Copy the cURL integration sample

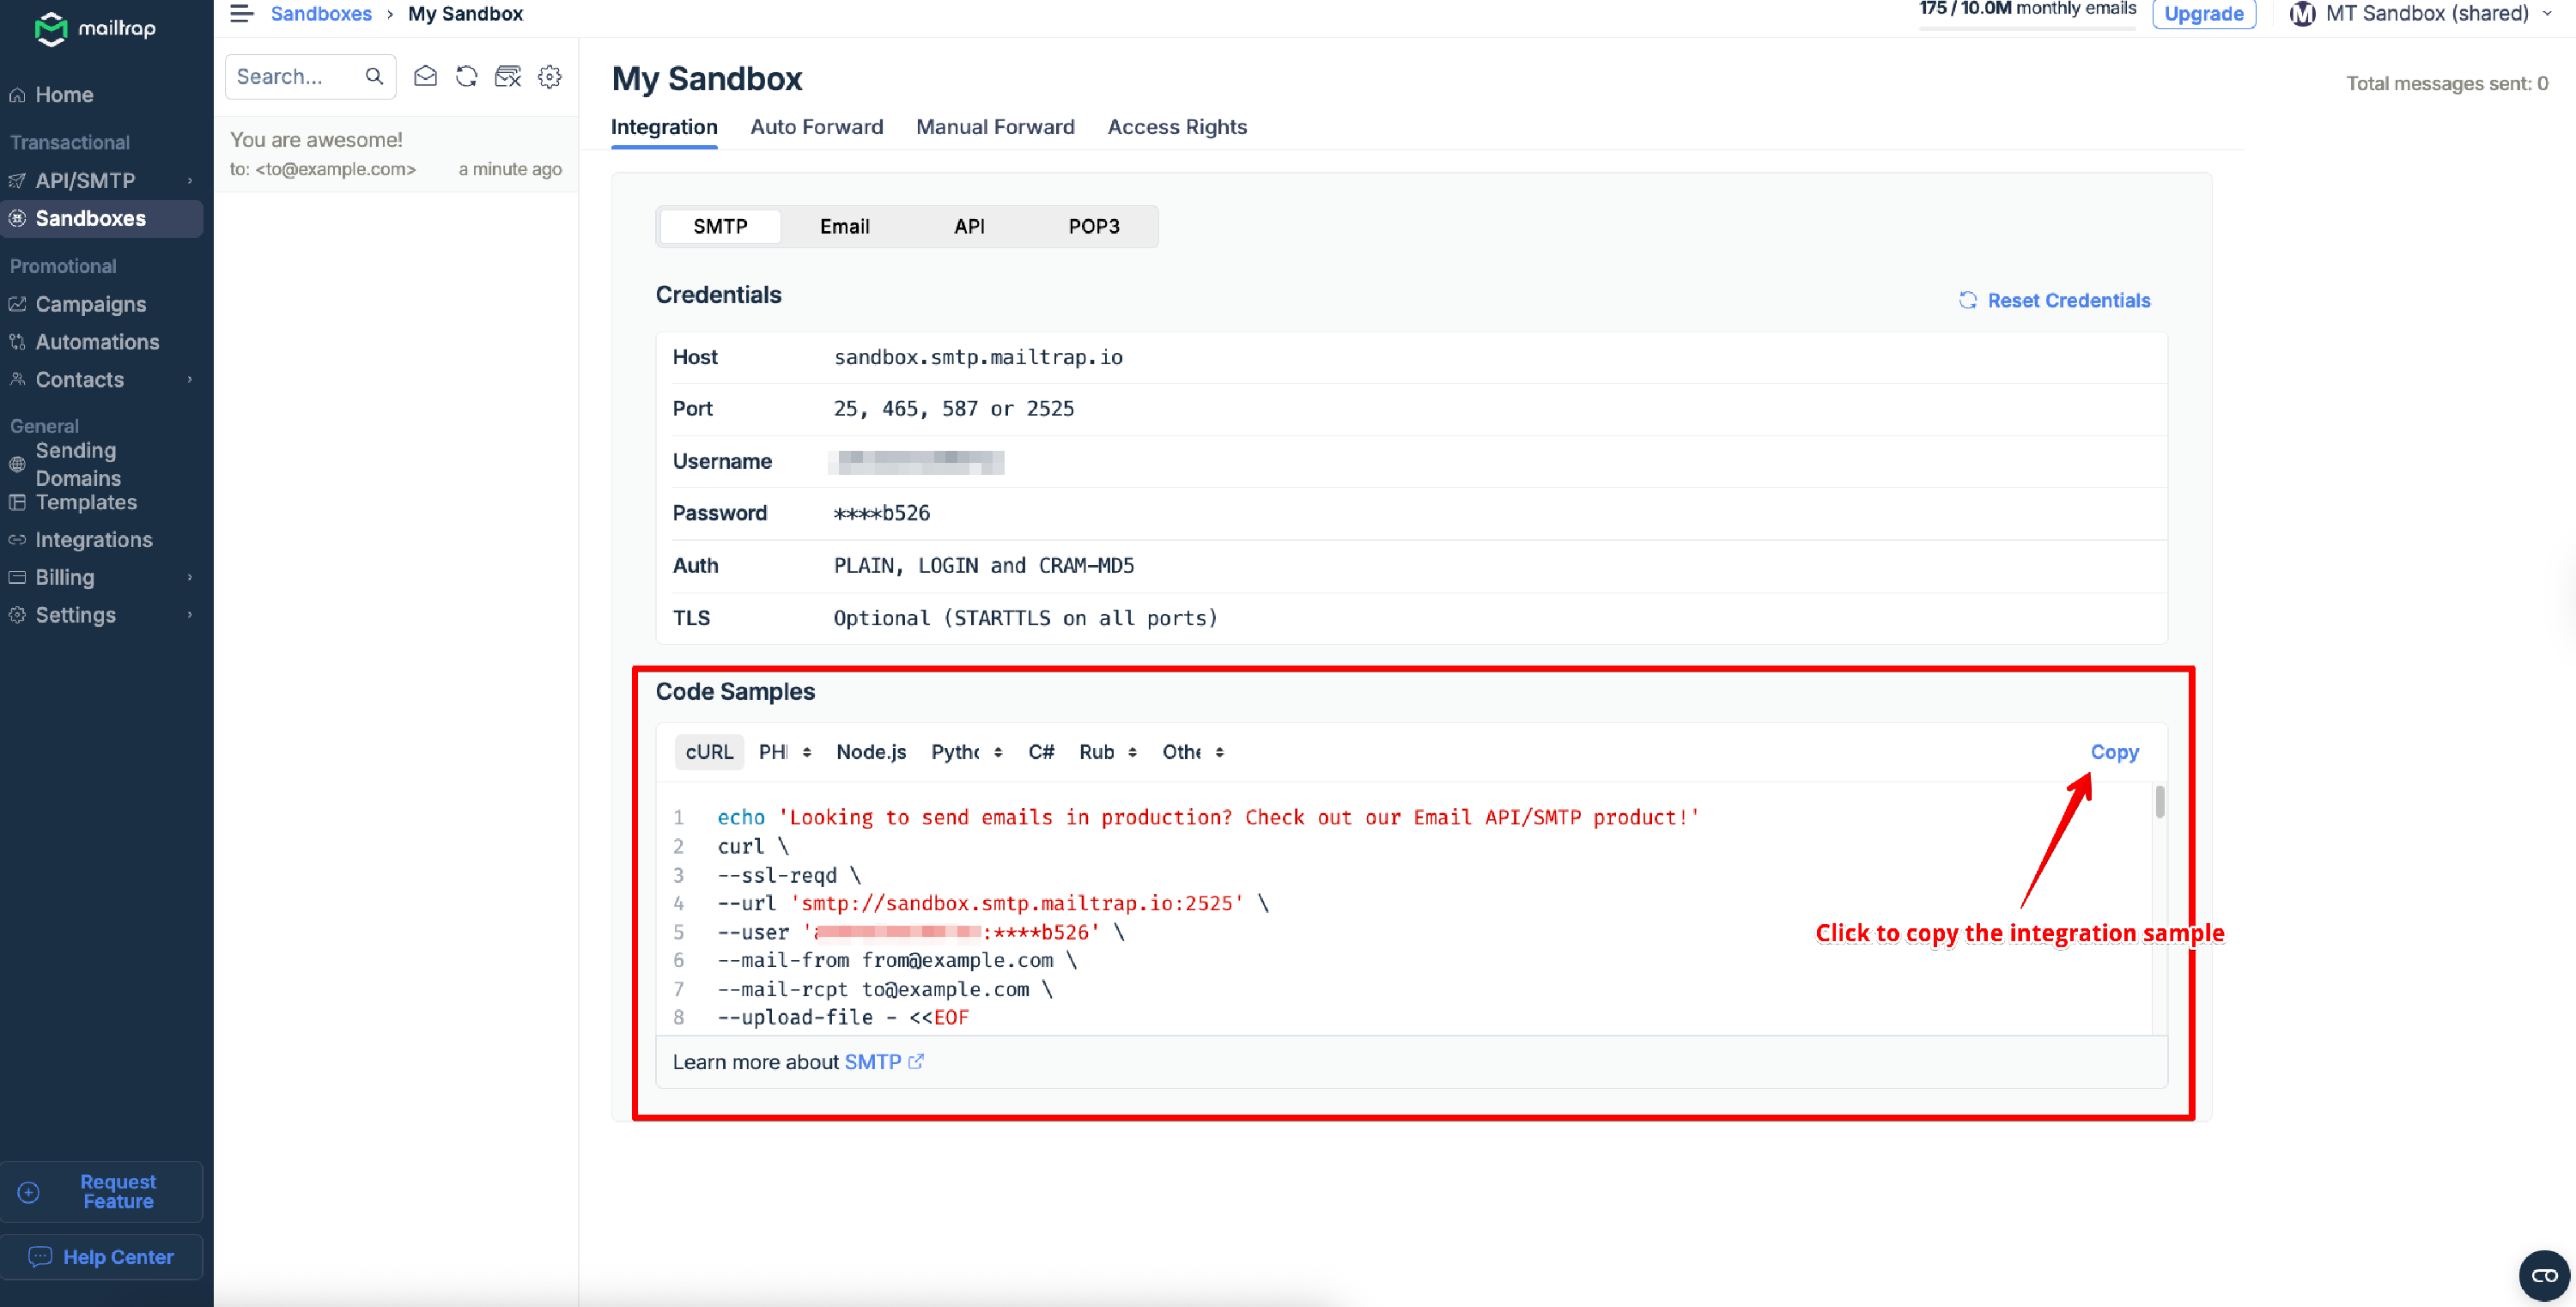click(2114, 751)
